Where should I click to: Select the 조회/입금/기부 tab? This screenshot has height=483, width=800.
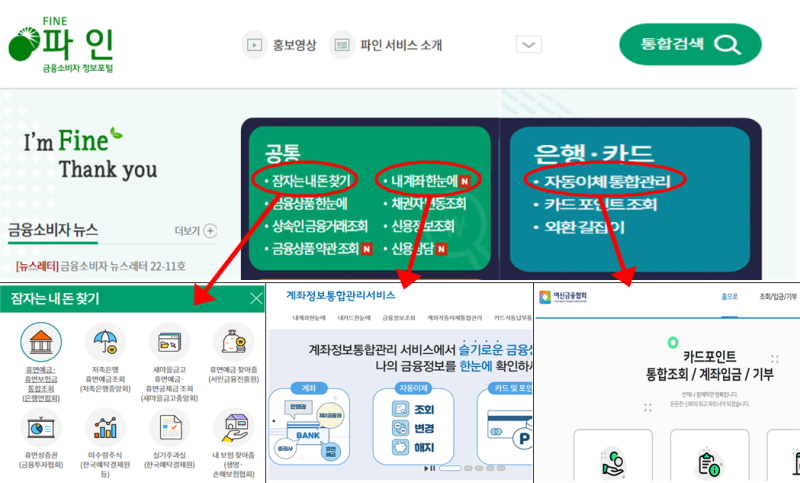pos(778,297)
